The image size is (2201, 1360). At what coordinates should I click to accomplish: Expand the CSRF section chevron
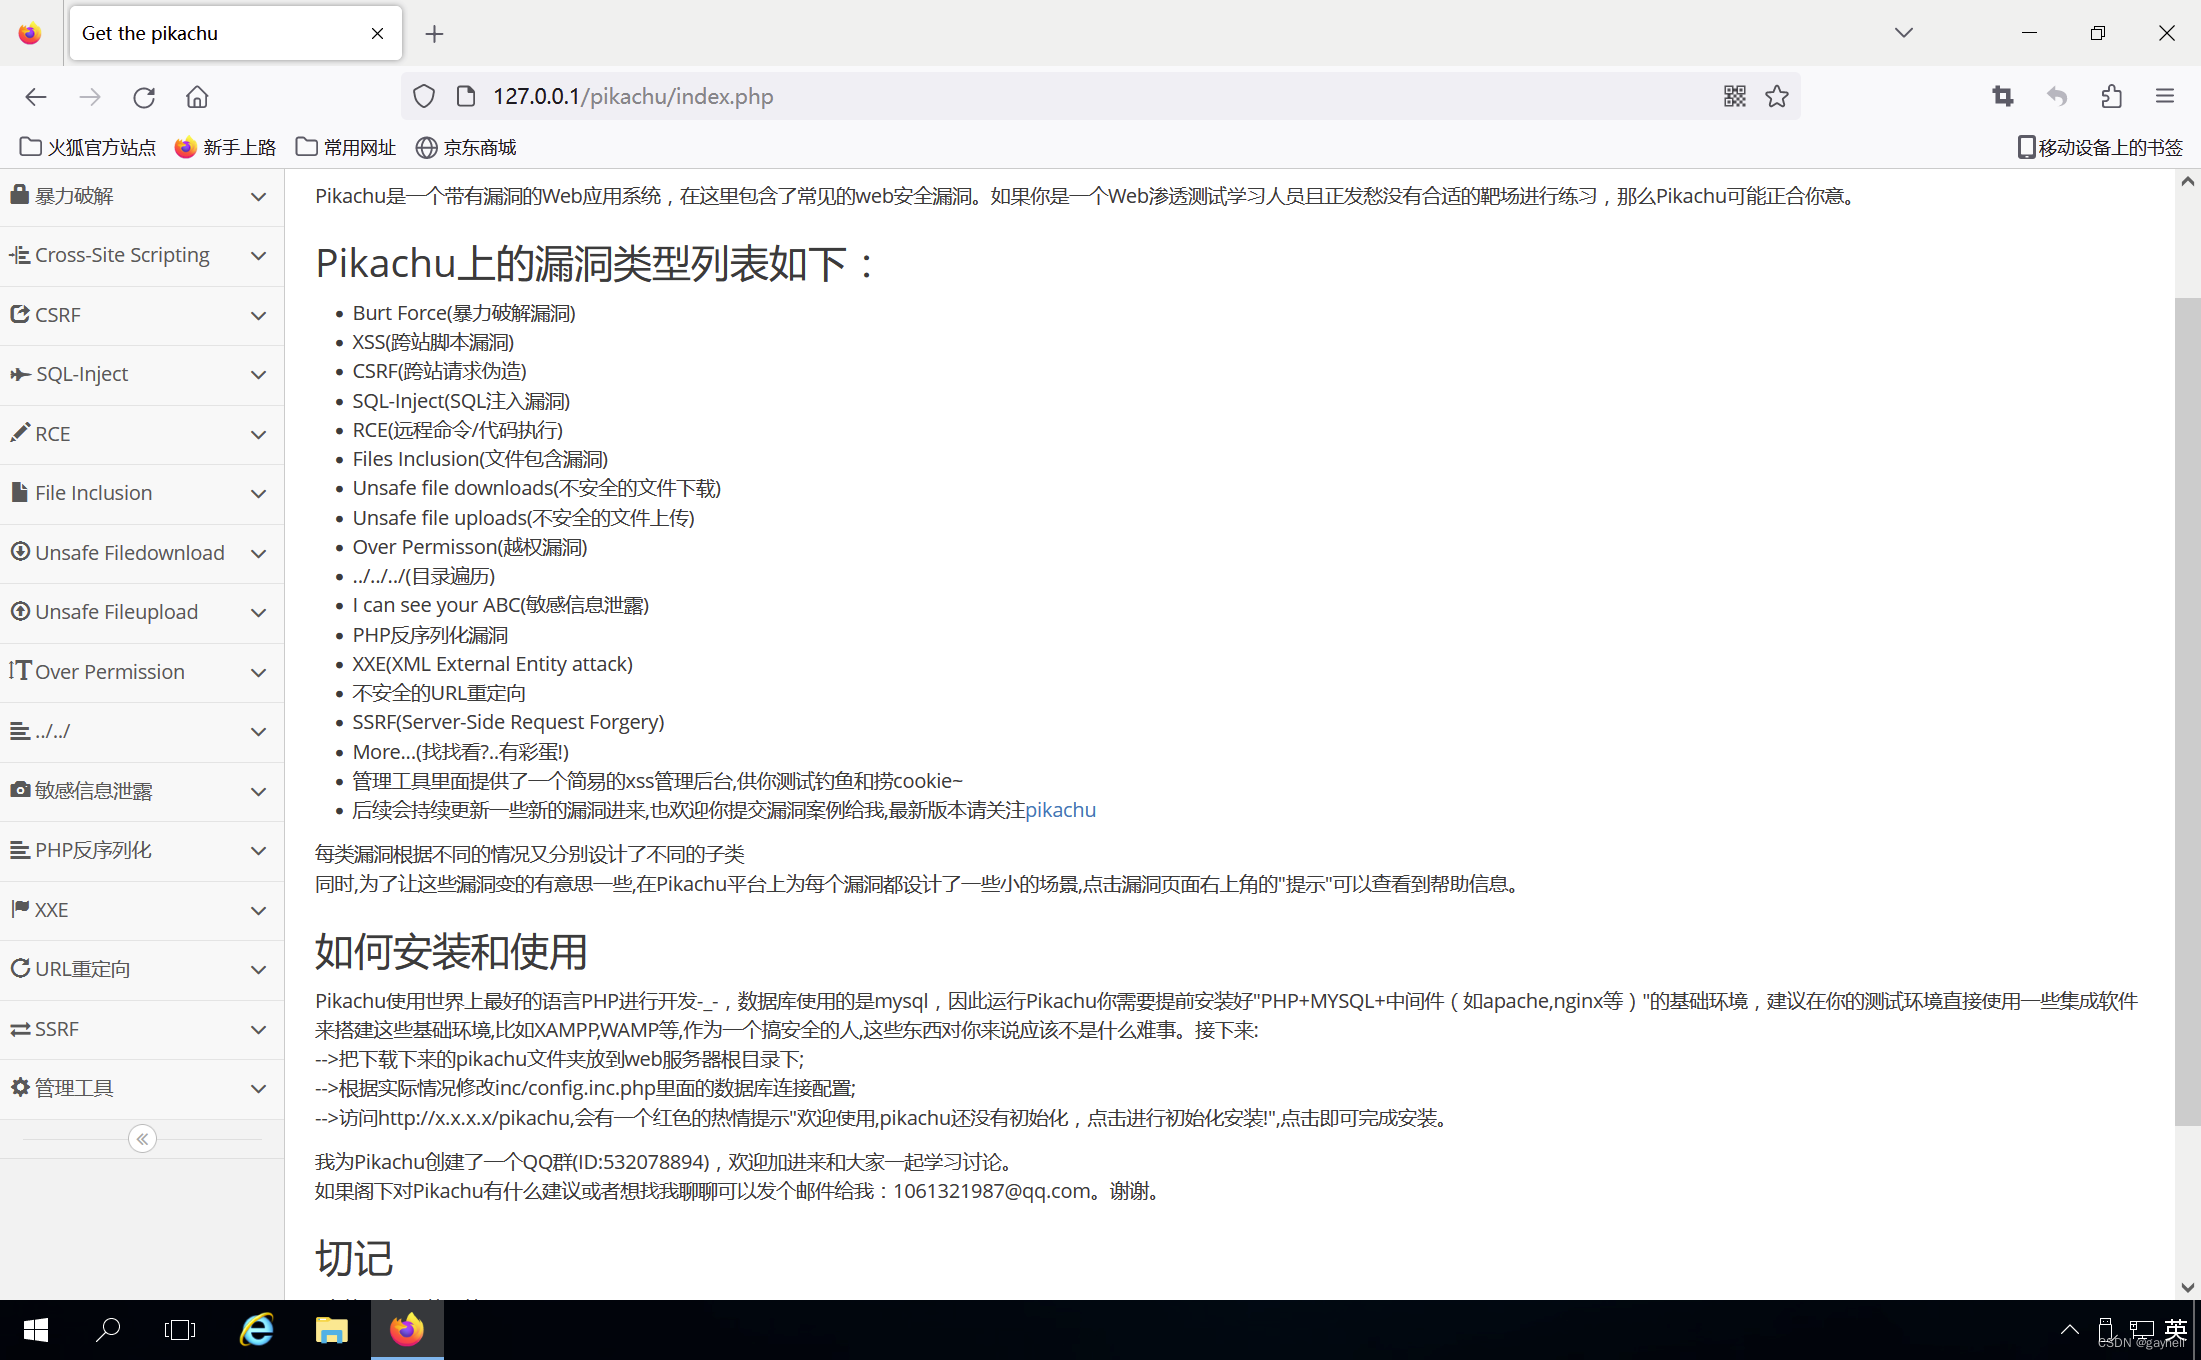coord(258,314)
